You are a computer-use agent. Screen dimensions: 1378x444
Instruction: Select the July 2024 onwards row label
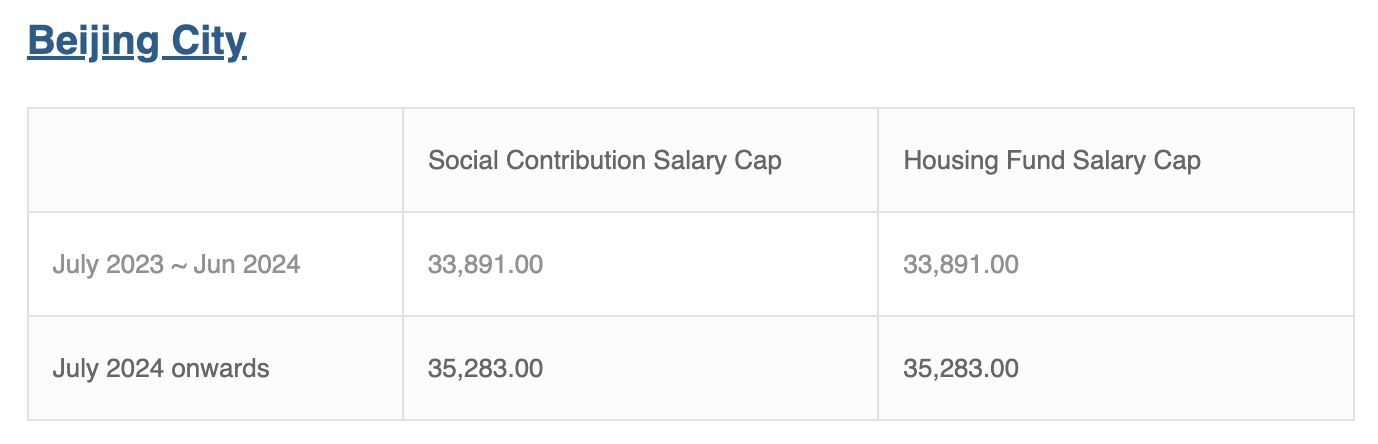point(161,368)
